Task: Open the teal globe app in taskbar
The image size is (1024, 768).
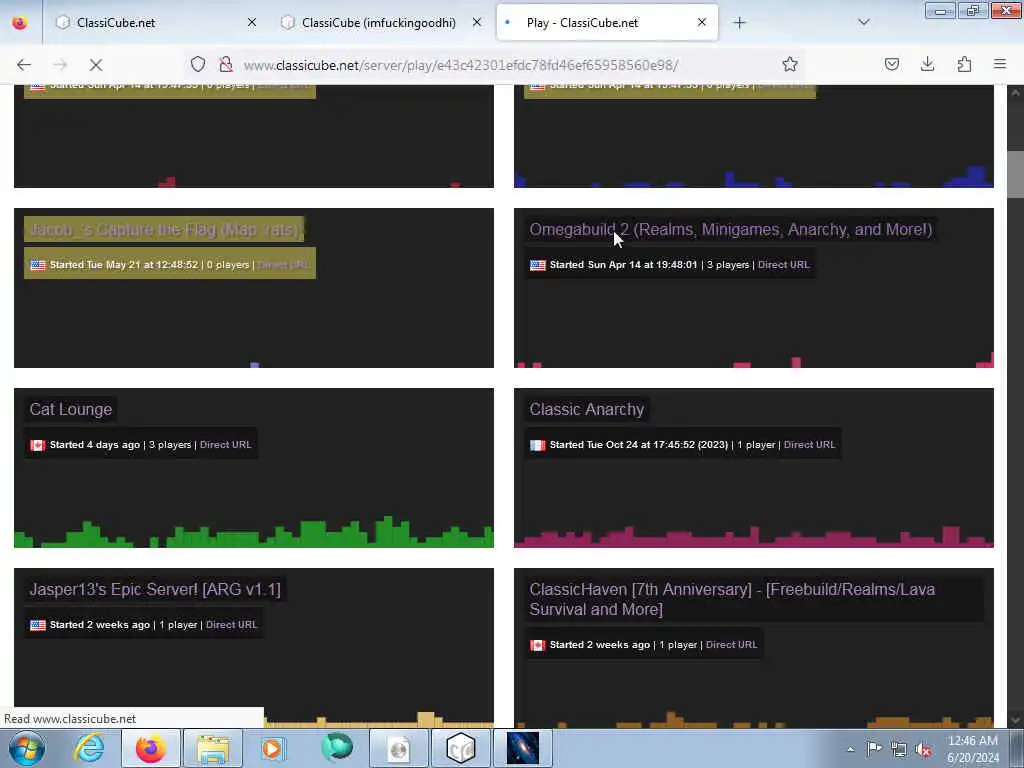Action: [336, 748]
